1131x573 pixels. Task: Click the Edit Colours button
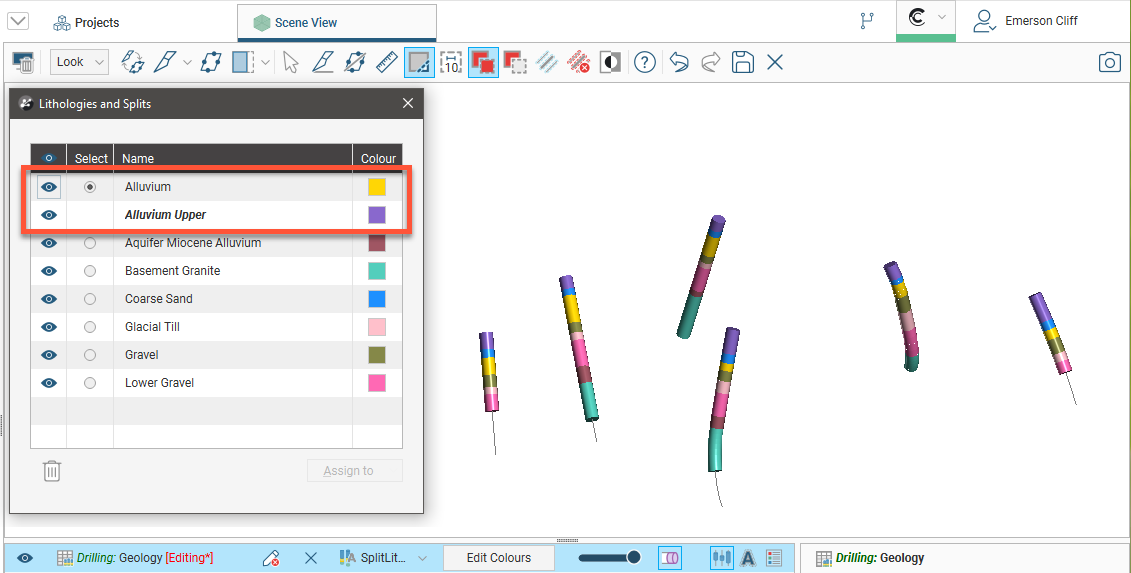click(x=498, y=558)
